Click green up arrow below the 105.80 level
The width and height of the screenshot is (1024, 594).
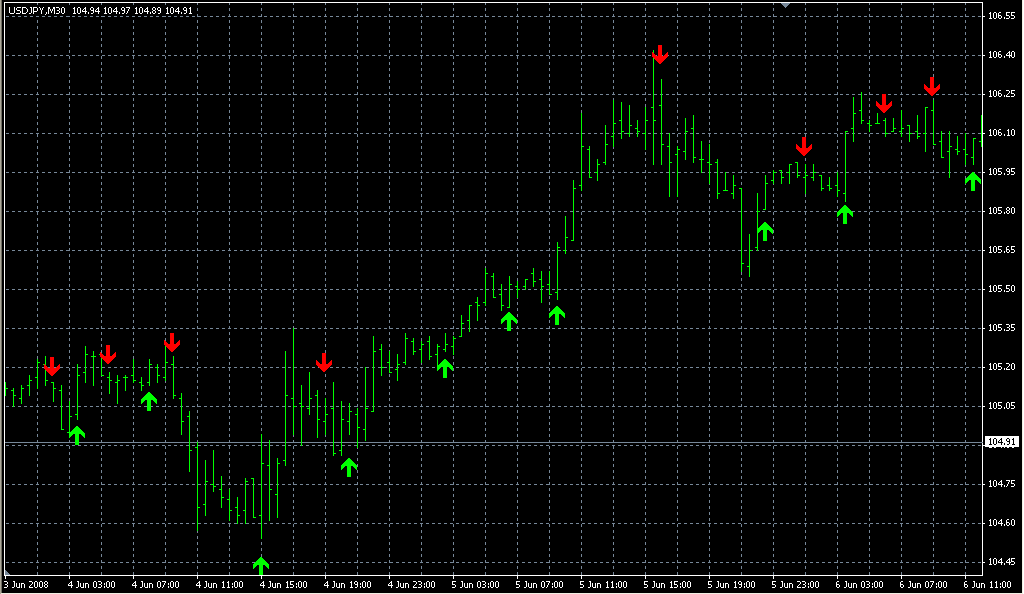(x=845, y=213)
